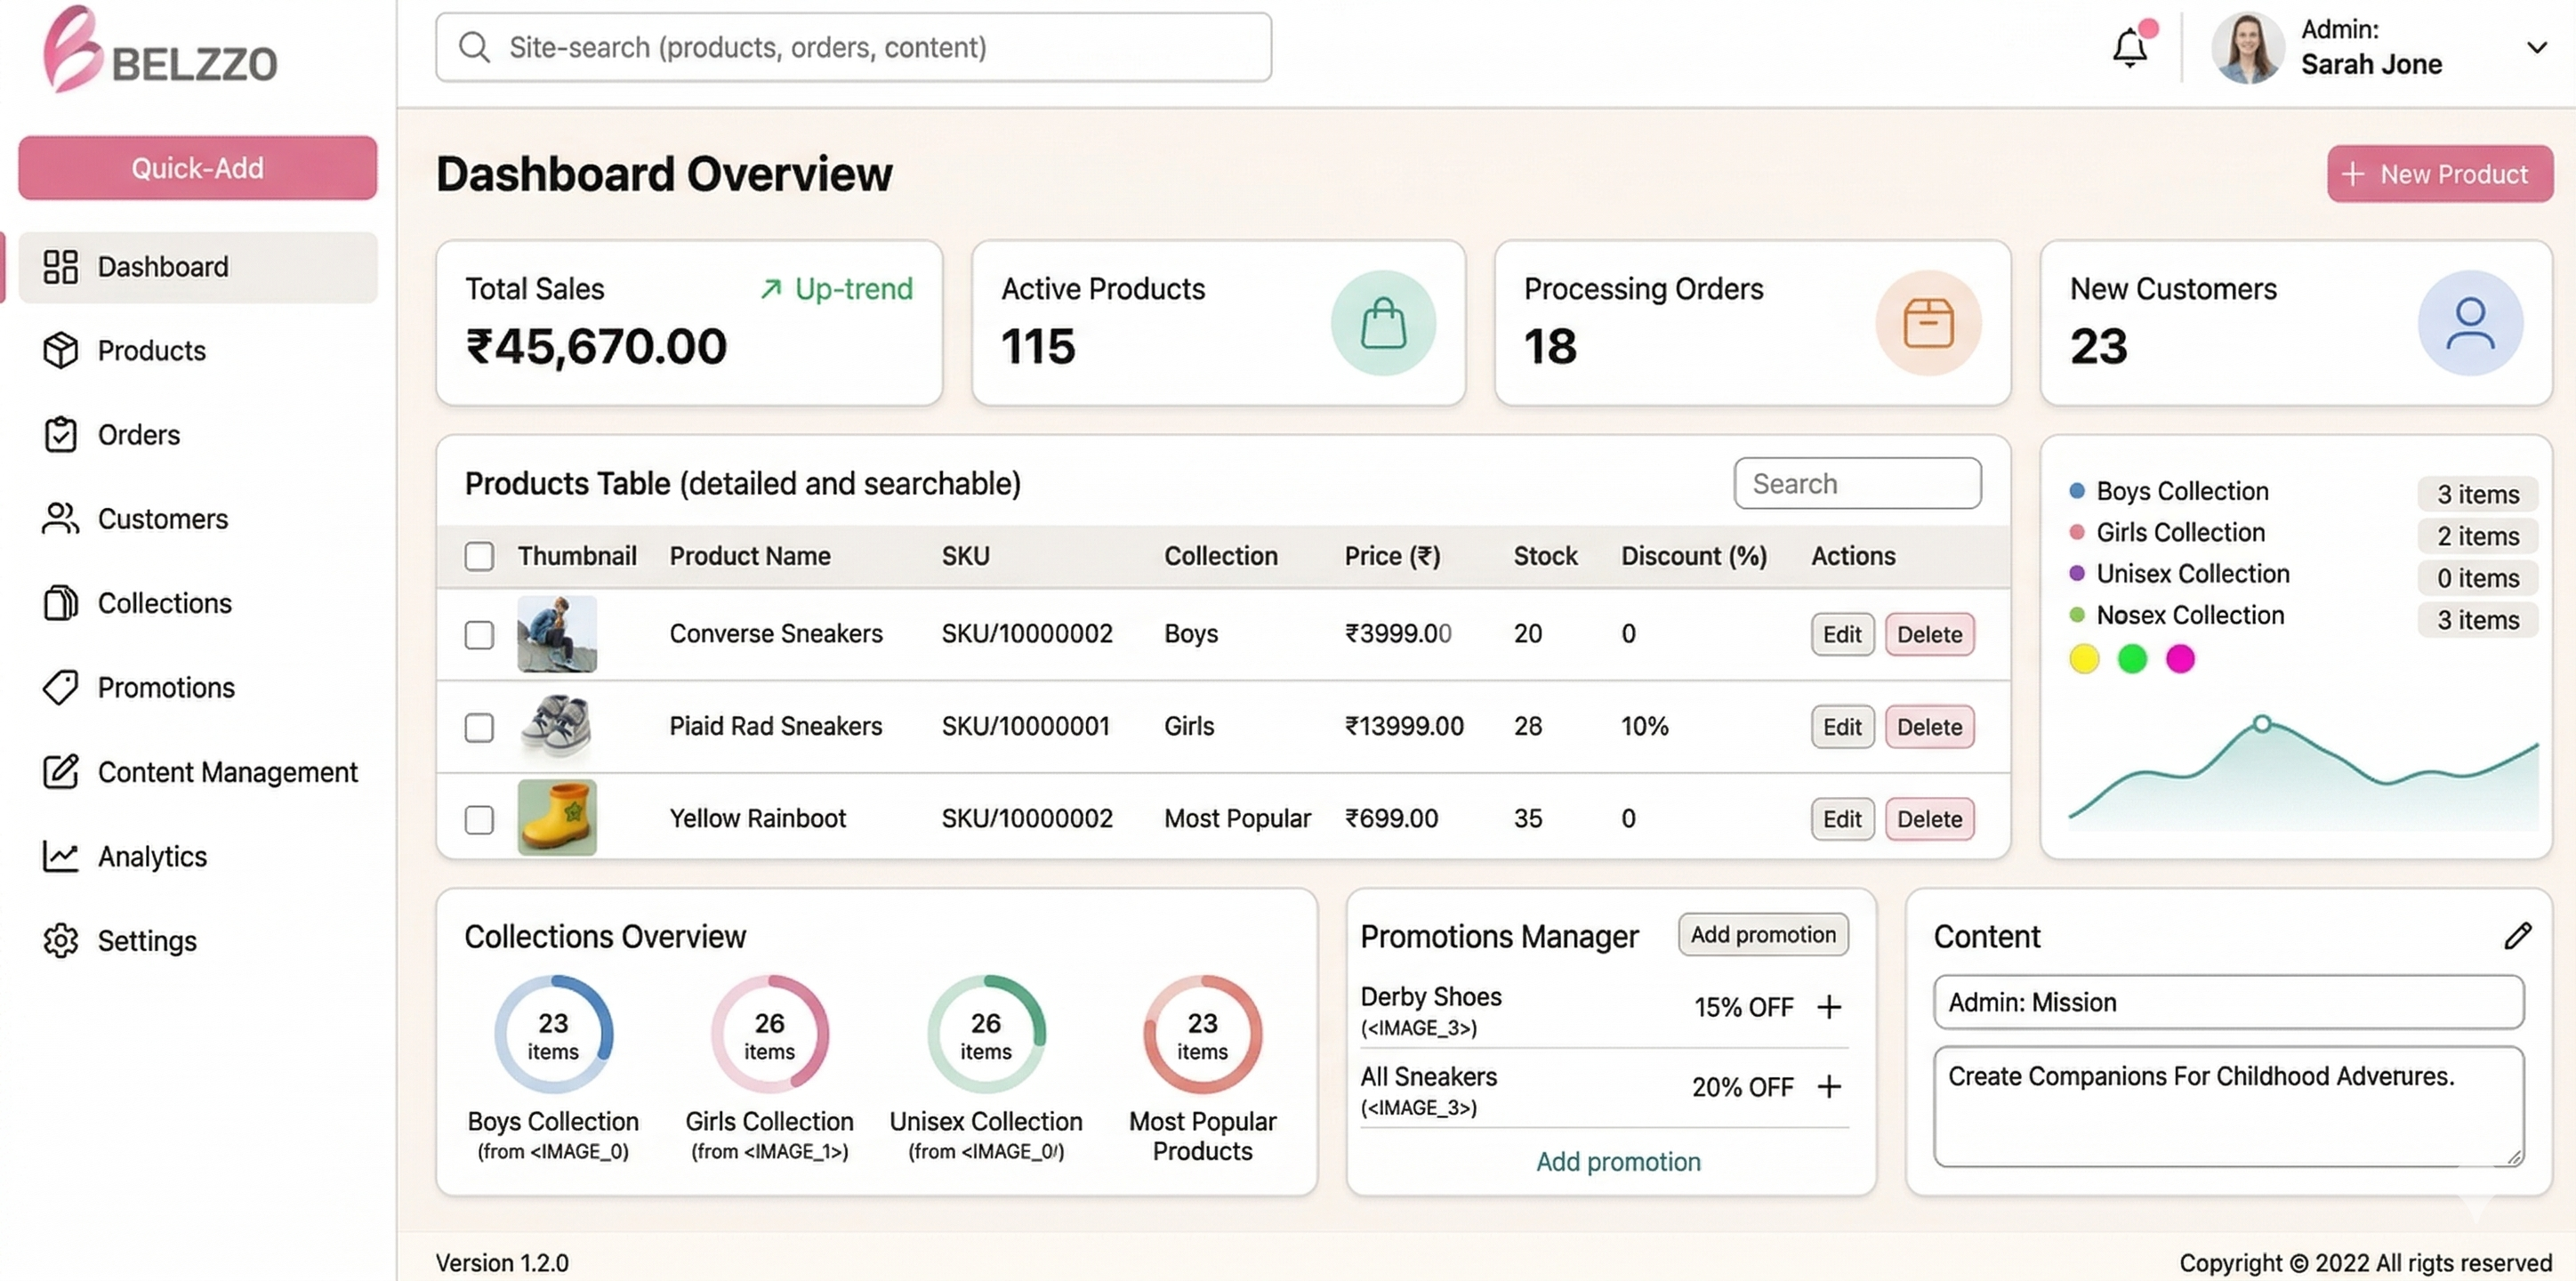Image resolution: width=2576 pixels, height=1281 pixels.
Task: Click the Products Table search field
Action: click(x=1857, y=484)
